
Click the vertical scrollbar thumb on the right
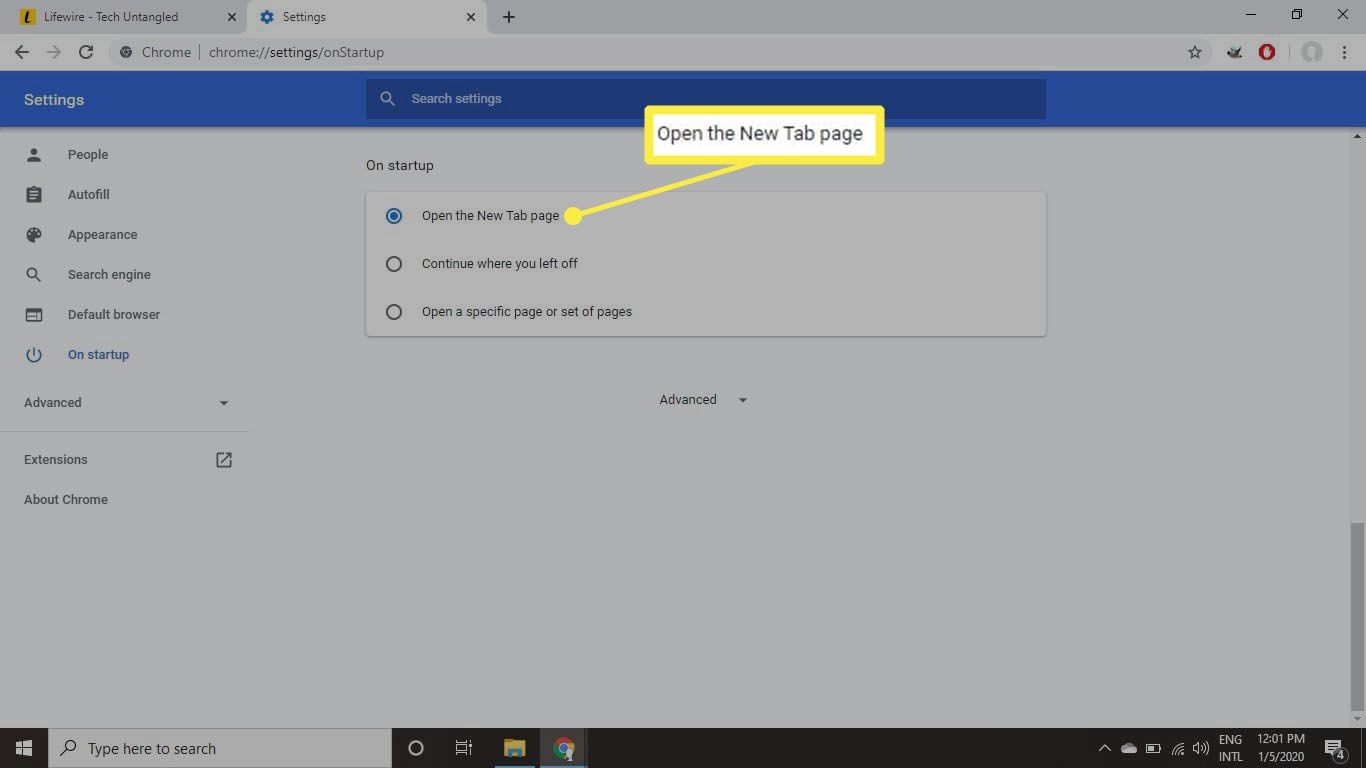1357,617
